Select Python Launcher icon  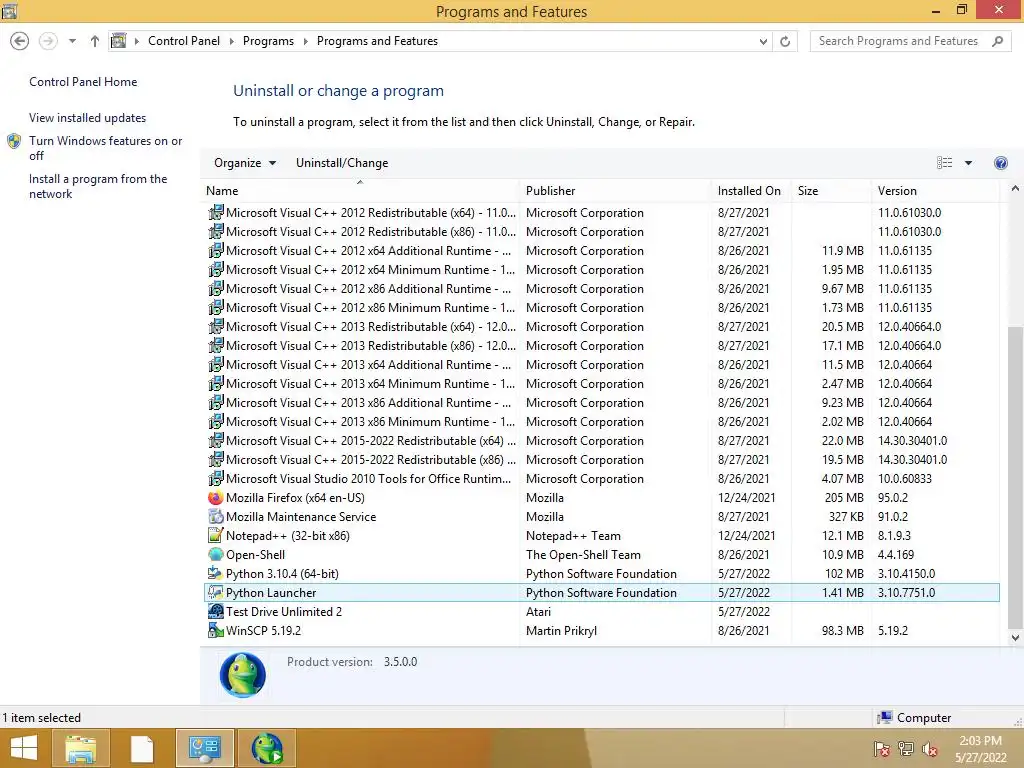click(x=216, y=592)
